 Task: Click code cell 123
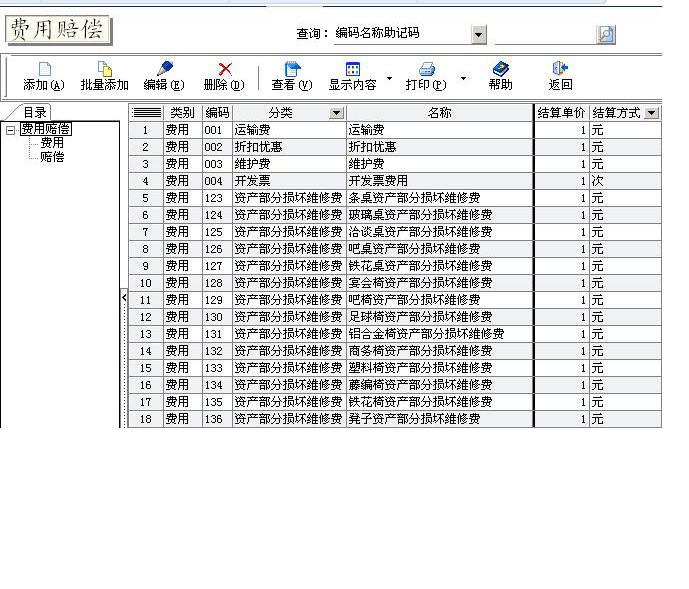[218, 198]
